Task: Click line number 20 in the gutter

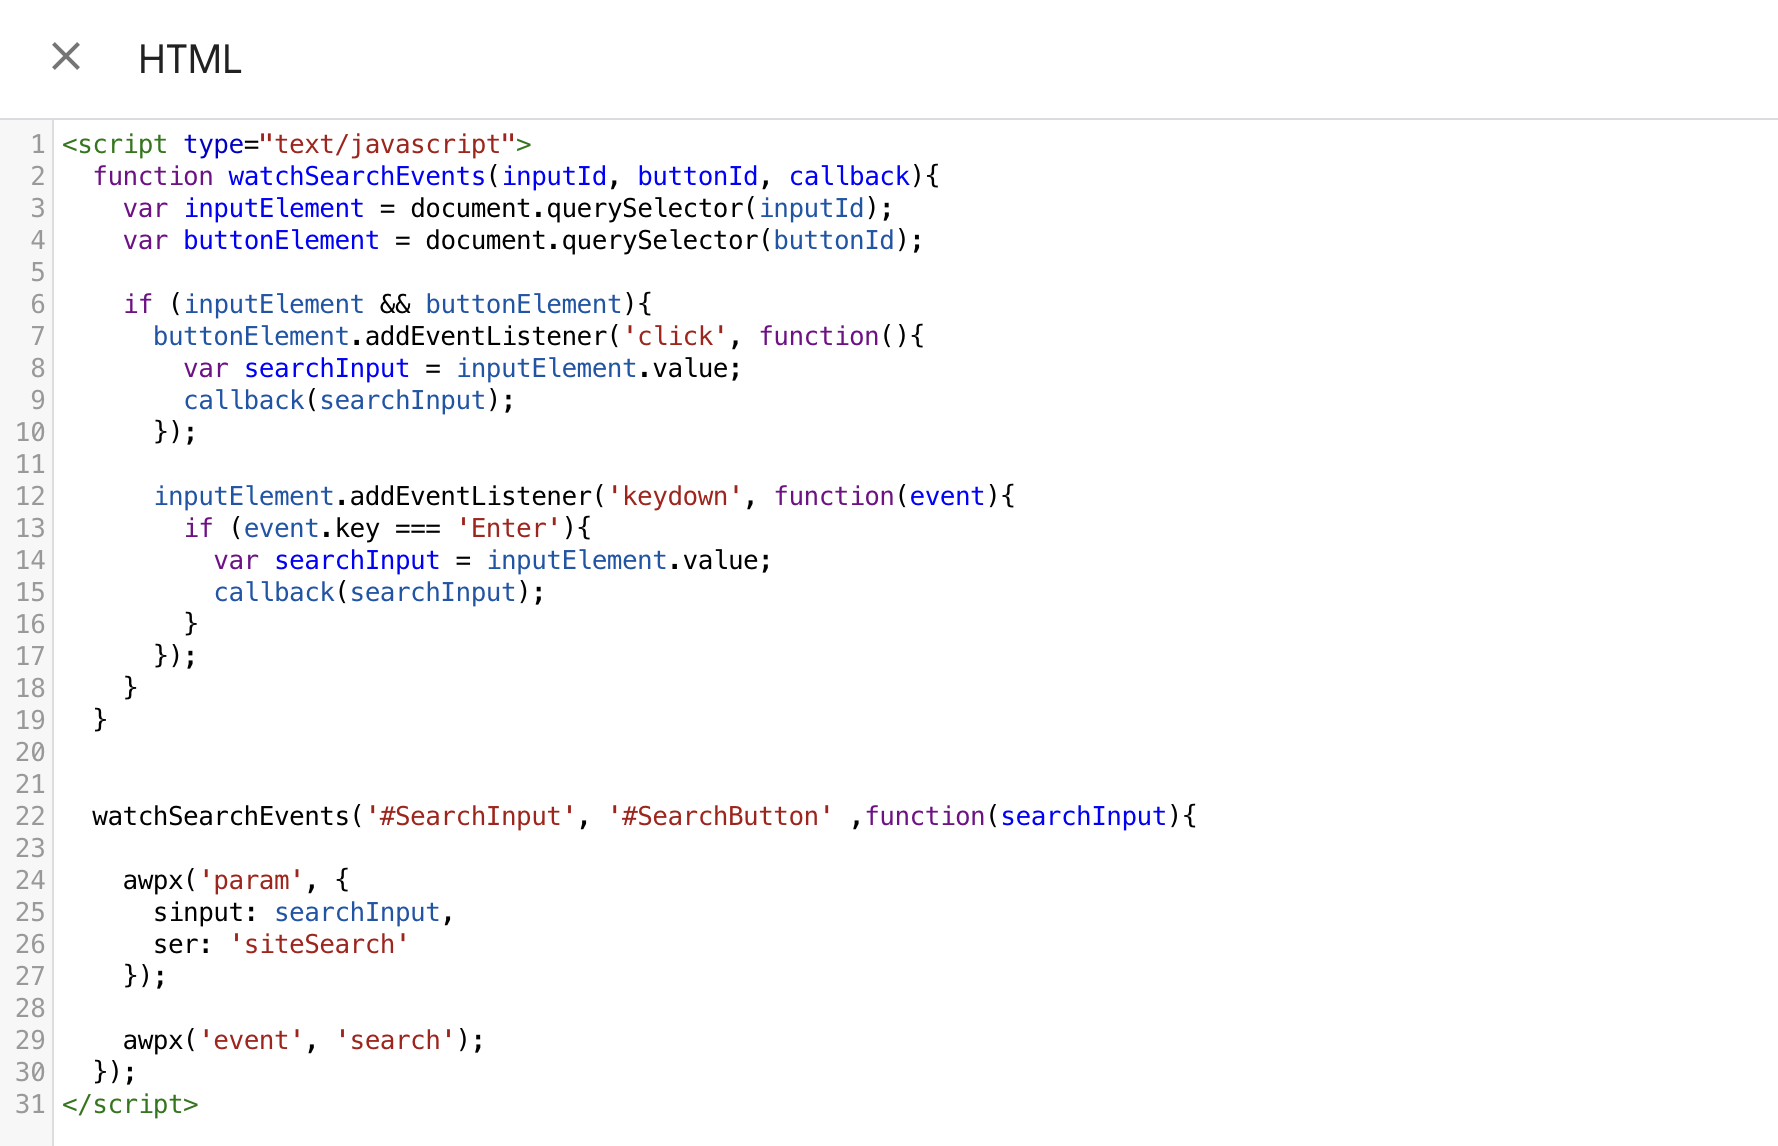Action: 30,753
